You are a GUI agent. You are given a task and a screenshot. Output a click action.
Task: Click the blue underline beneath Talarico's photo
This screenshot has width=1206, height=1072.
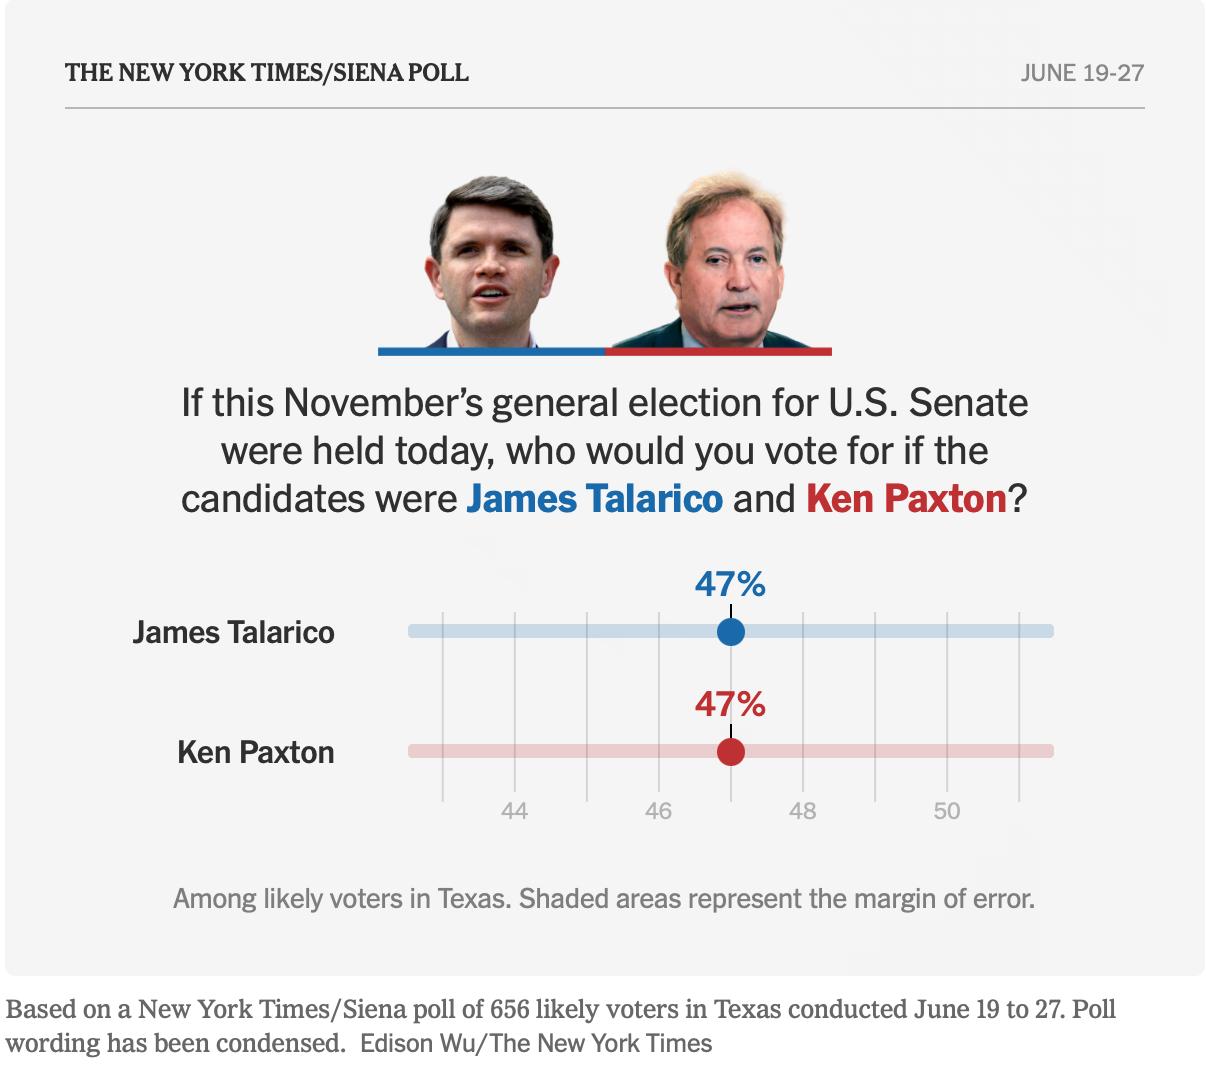click(x=491, y=352)
